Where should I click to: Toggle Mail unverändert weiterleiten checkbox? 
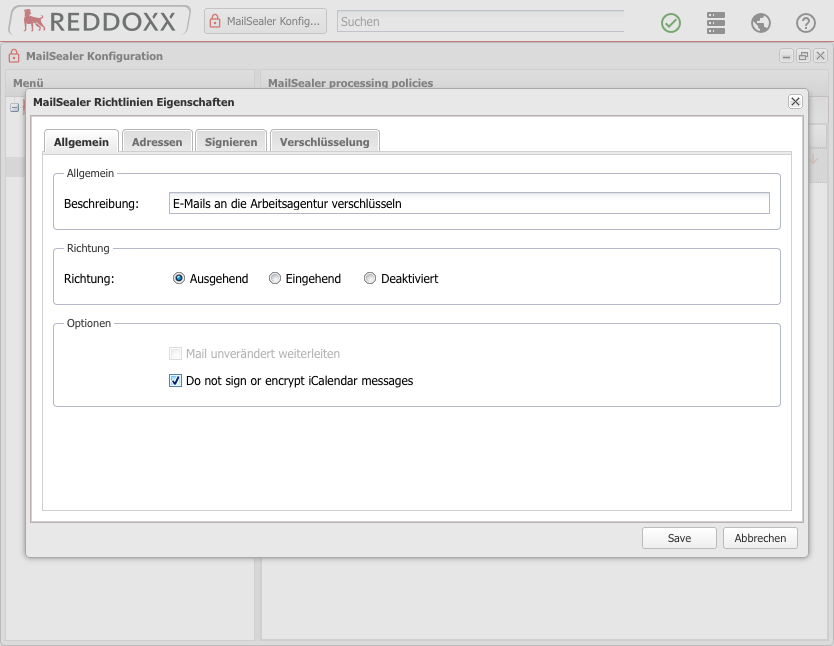pyautogui.click(x=175, y=354)
